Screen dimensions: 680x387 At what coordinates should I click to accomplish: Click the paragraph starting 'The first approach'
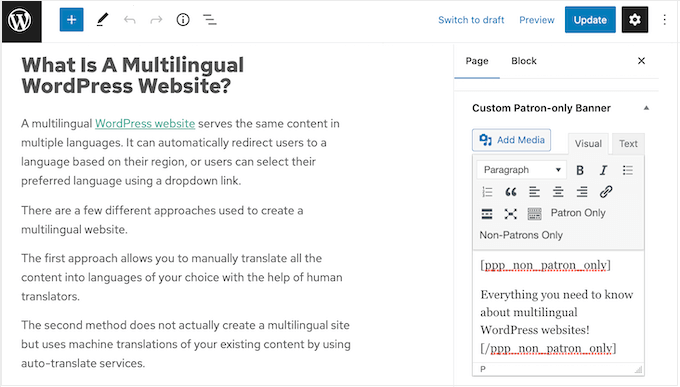(x=182, y=277)
